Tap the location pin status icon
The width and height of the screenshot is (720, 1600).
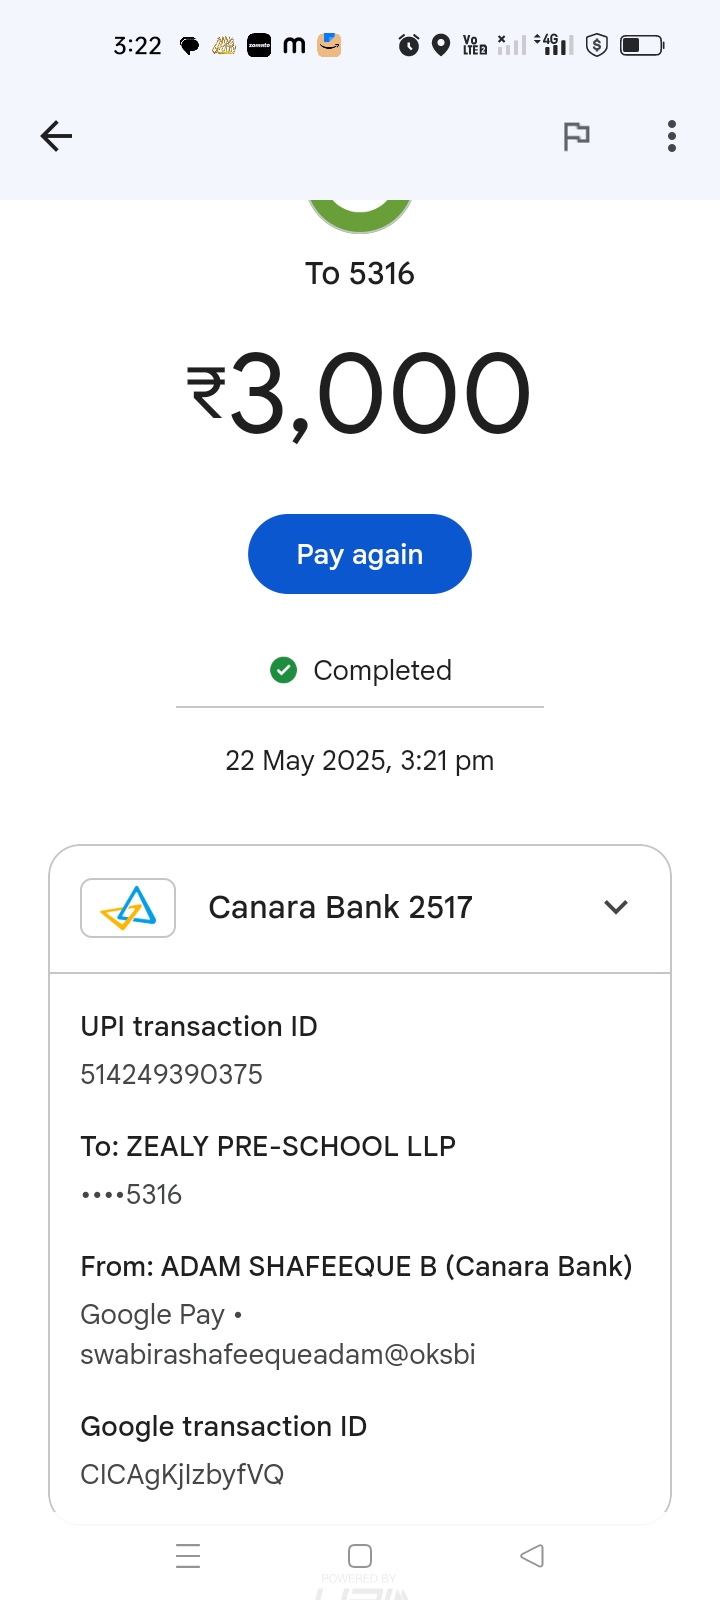click(441, 45)
